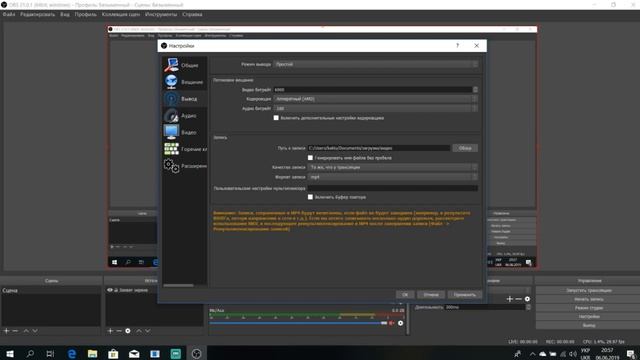Show hidden system tray icons chevron
This screenshot has width=640, height=360.
pos(532,354)
